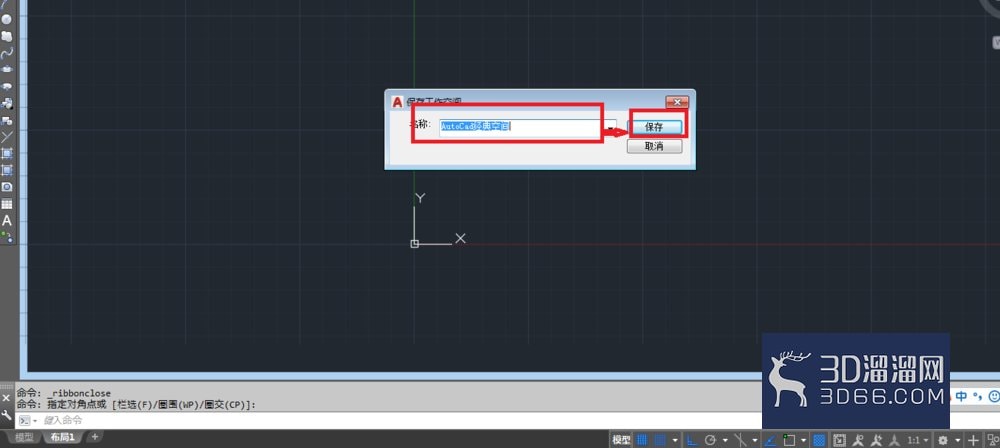The width and height of the screenshot is (1000, 448).
Task: Click the _ribbonclose command history line
Action: click(x=64, y=394)
